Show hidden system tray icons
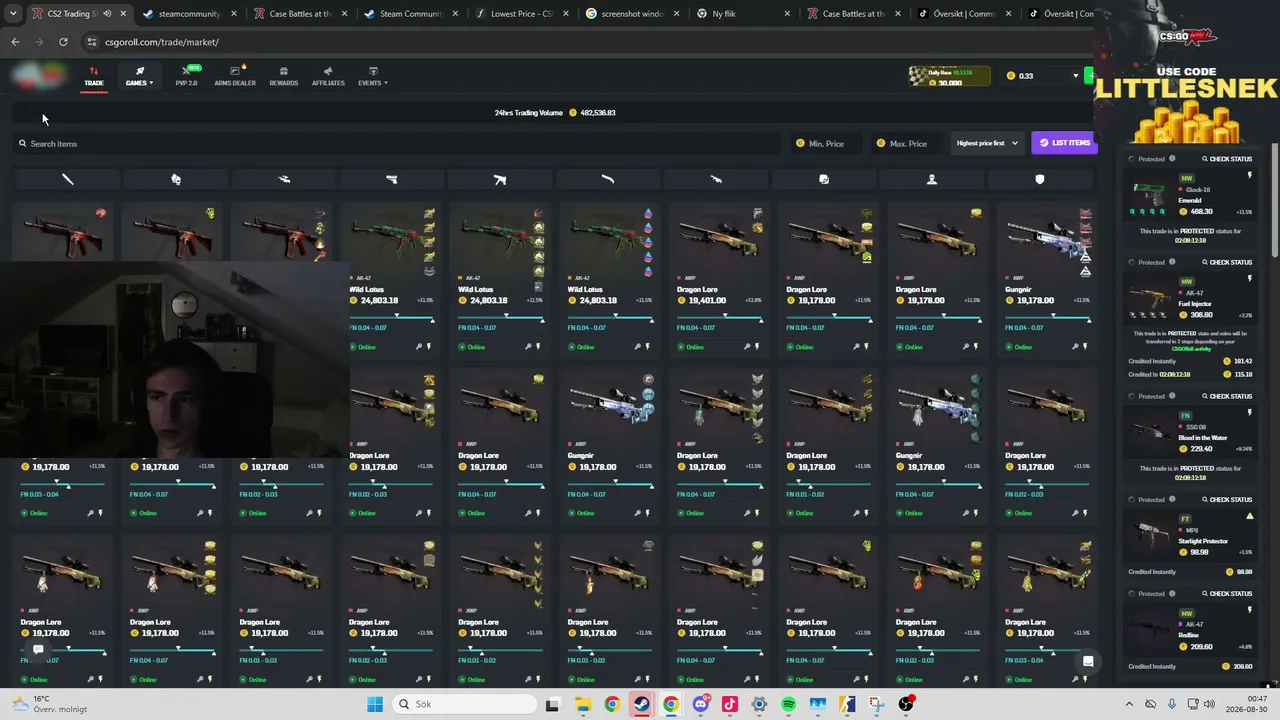 tap(1129, 704)
